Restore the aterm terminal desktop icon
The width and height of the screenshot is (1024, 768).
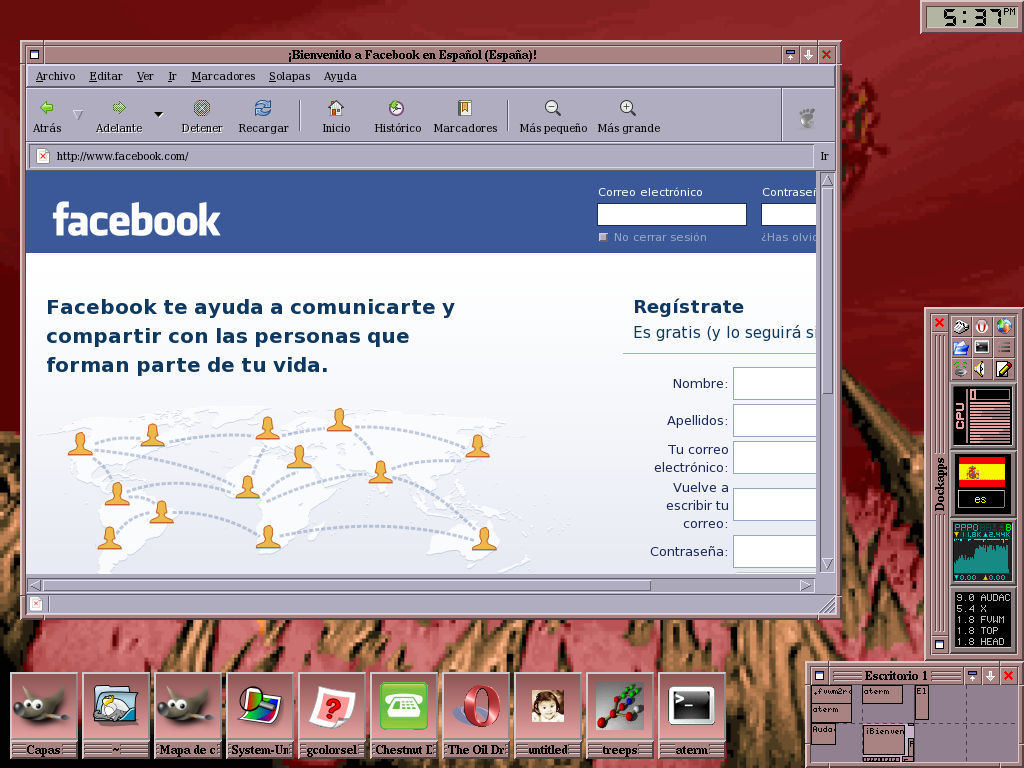[692, 707]
